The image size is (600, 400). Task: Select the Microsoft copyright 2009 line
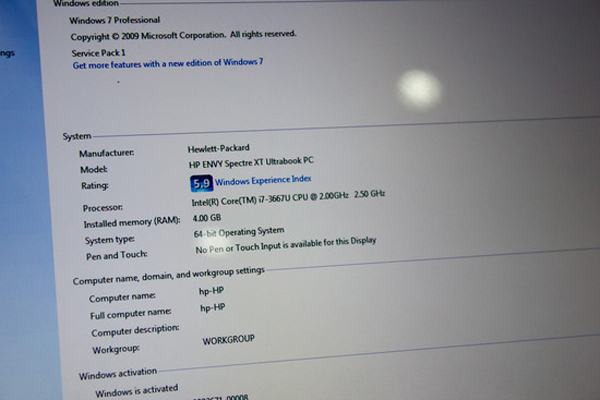click(183, 35)
